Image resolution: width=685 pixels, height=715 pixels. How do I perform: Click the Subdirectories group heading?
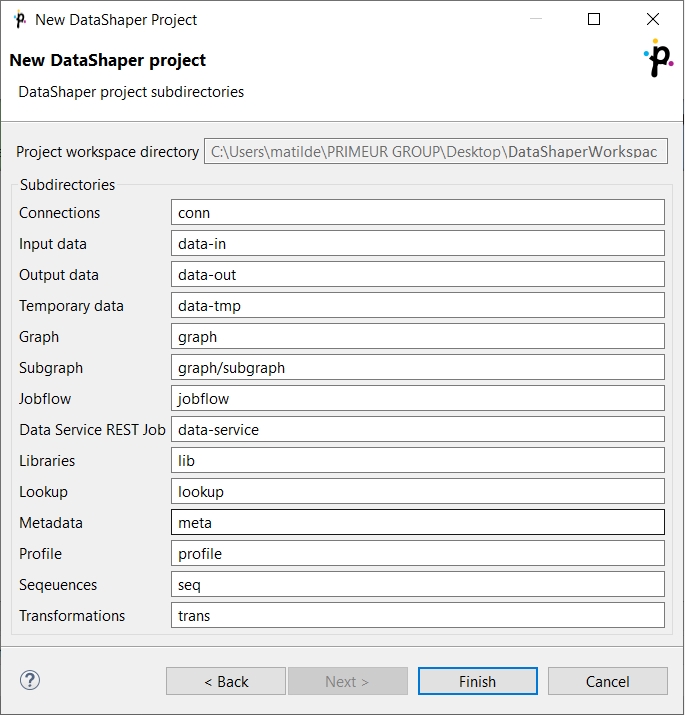click(x=67, y=185)
